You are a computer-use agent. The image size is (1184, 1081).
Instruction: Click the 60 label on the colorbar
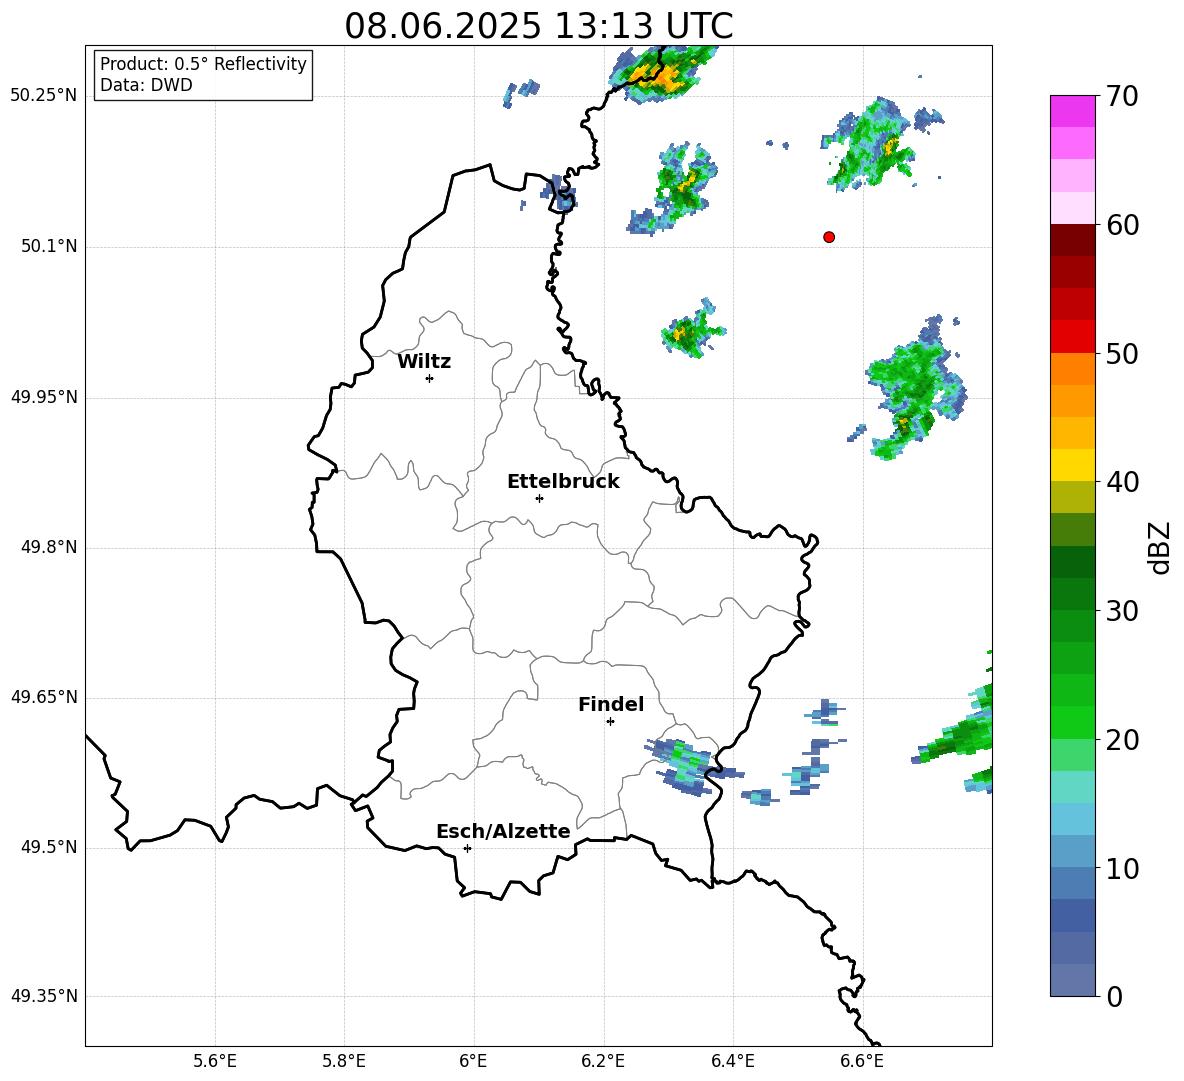(1122, 225)
